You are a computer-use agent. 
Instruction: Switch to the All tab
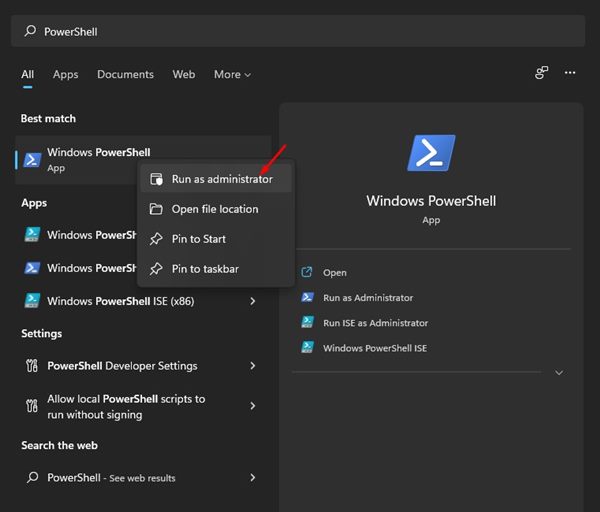tap(28, 75)
